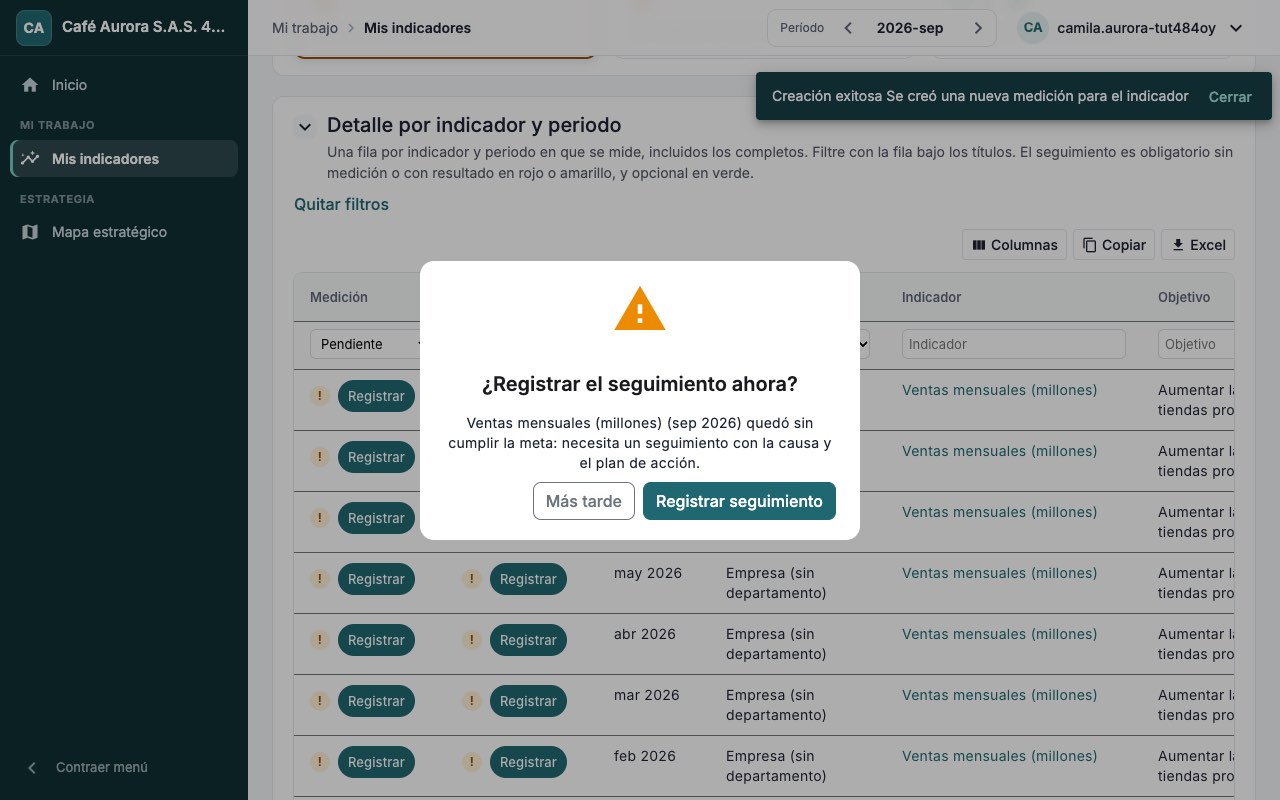Click the 'Medición' column header
This screenshot has width=1280, height=800.
click(339, 297)
